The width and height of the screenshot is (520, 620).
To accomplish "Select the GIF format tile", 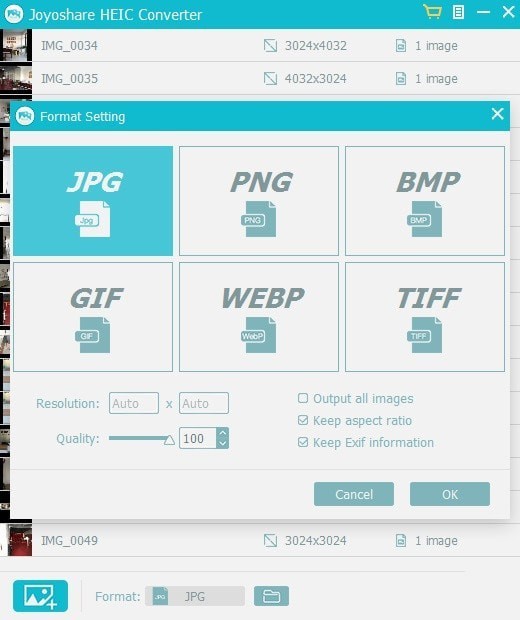I will 93,317.
